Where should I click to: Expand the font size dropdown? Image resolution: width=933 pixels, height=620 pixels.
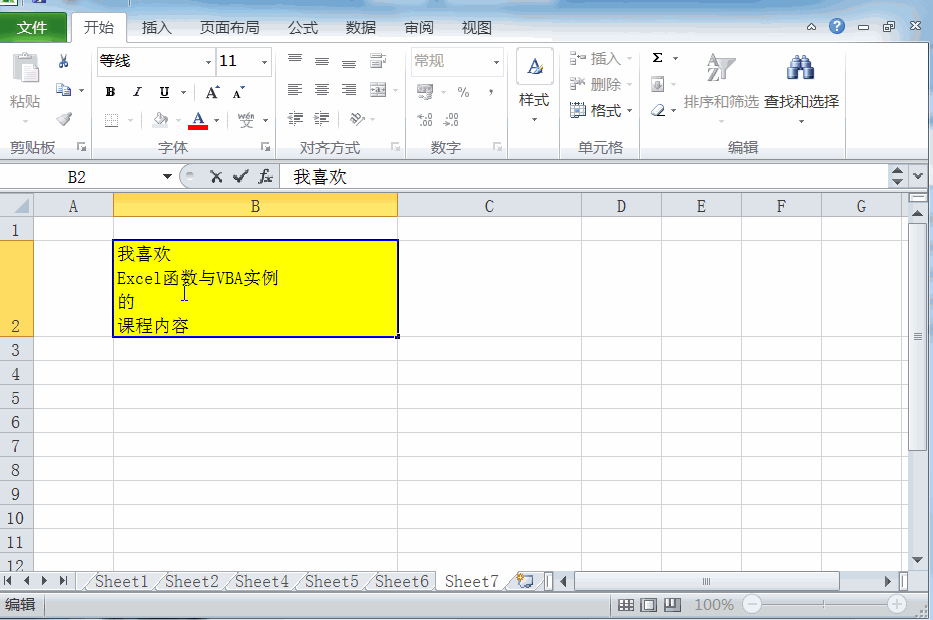(x=264, y=62)
